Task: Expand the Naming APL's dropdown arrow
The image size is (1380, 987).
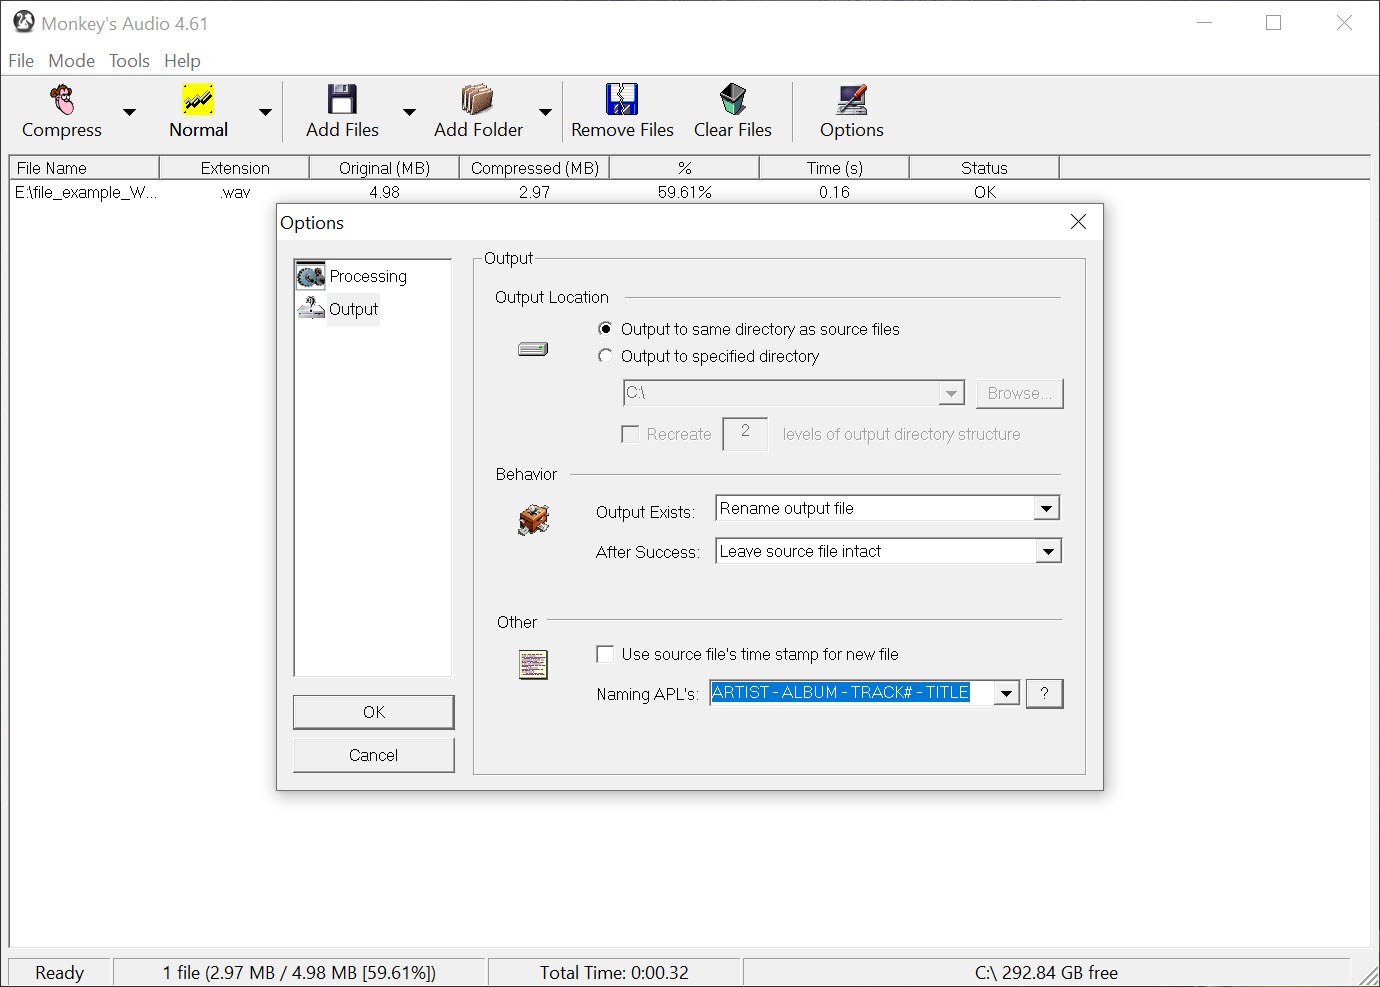Action: point(1006,693)
